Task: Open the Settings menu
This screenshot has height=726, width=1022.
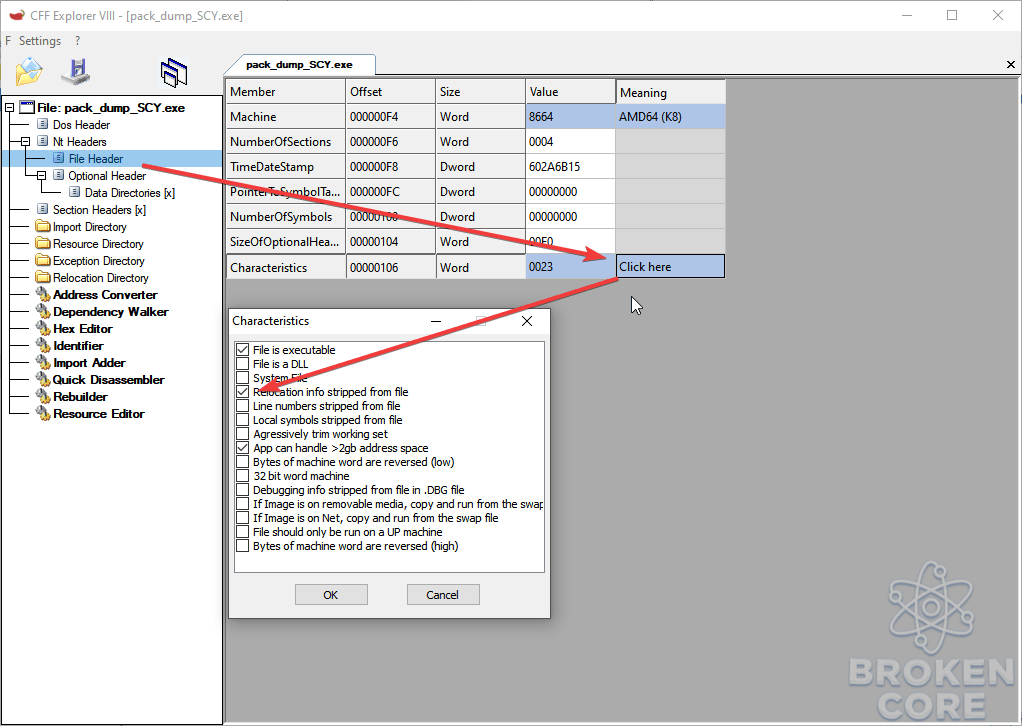Action: pos(40,40)
